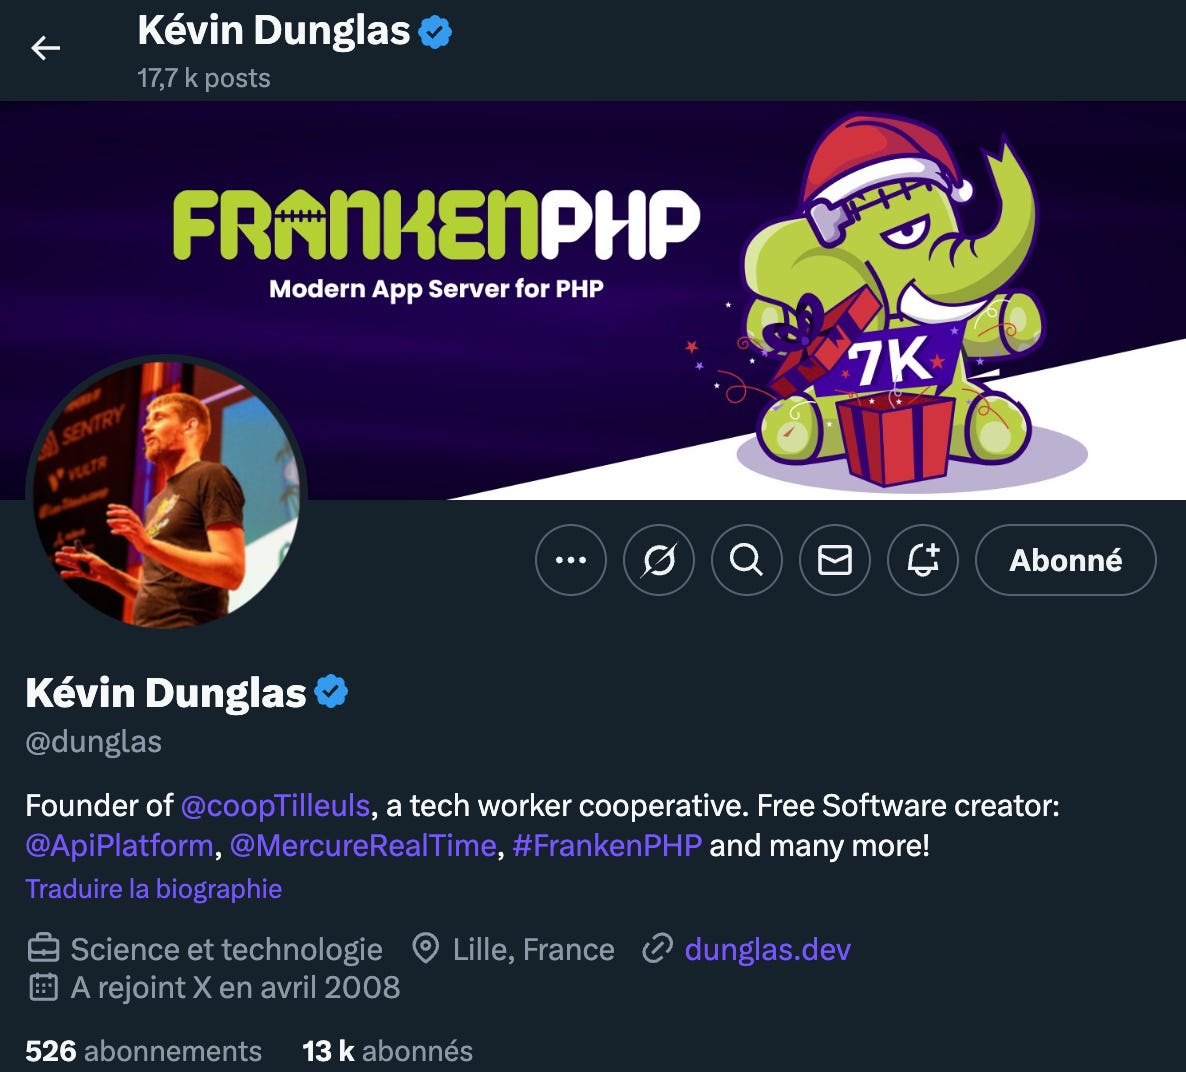Open the @ApiPlatform mention link
1186x1072 pixels.
(x=120, y=846)
